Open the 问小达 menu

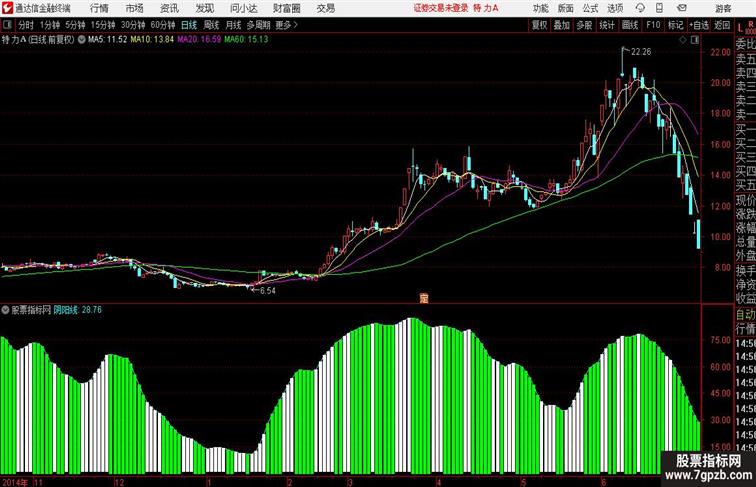(243, 8)
